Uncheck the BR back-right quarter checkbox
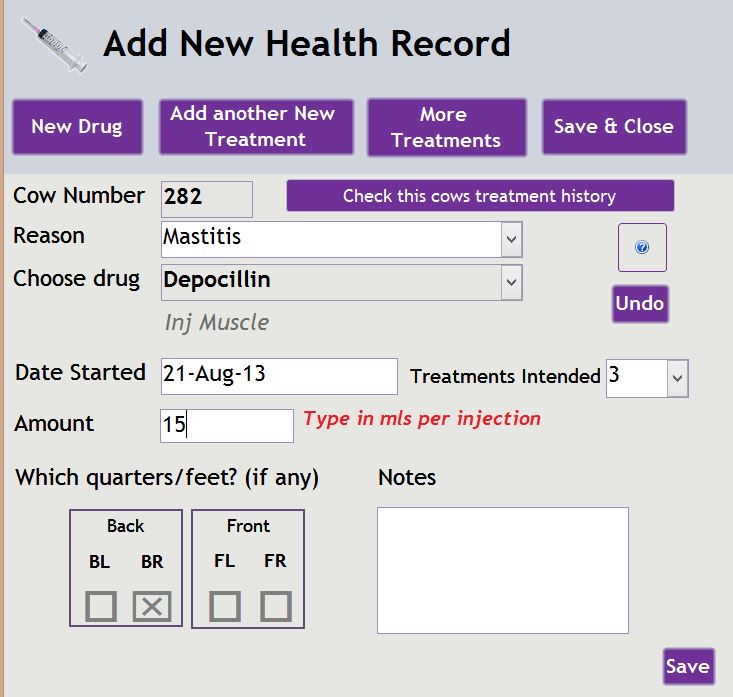The width and height of the screenshot is (733, 697). tap(152, 606)
